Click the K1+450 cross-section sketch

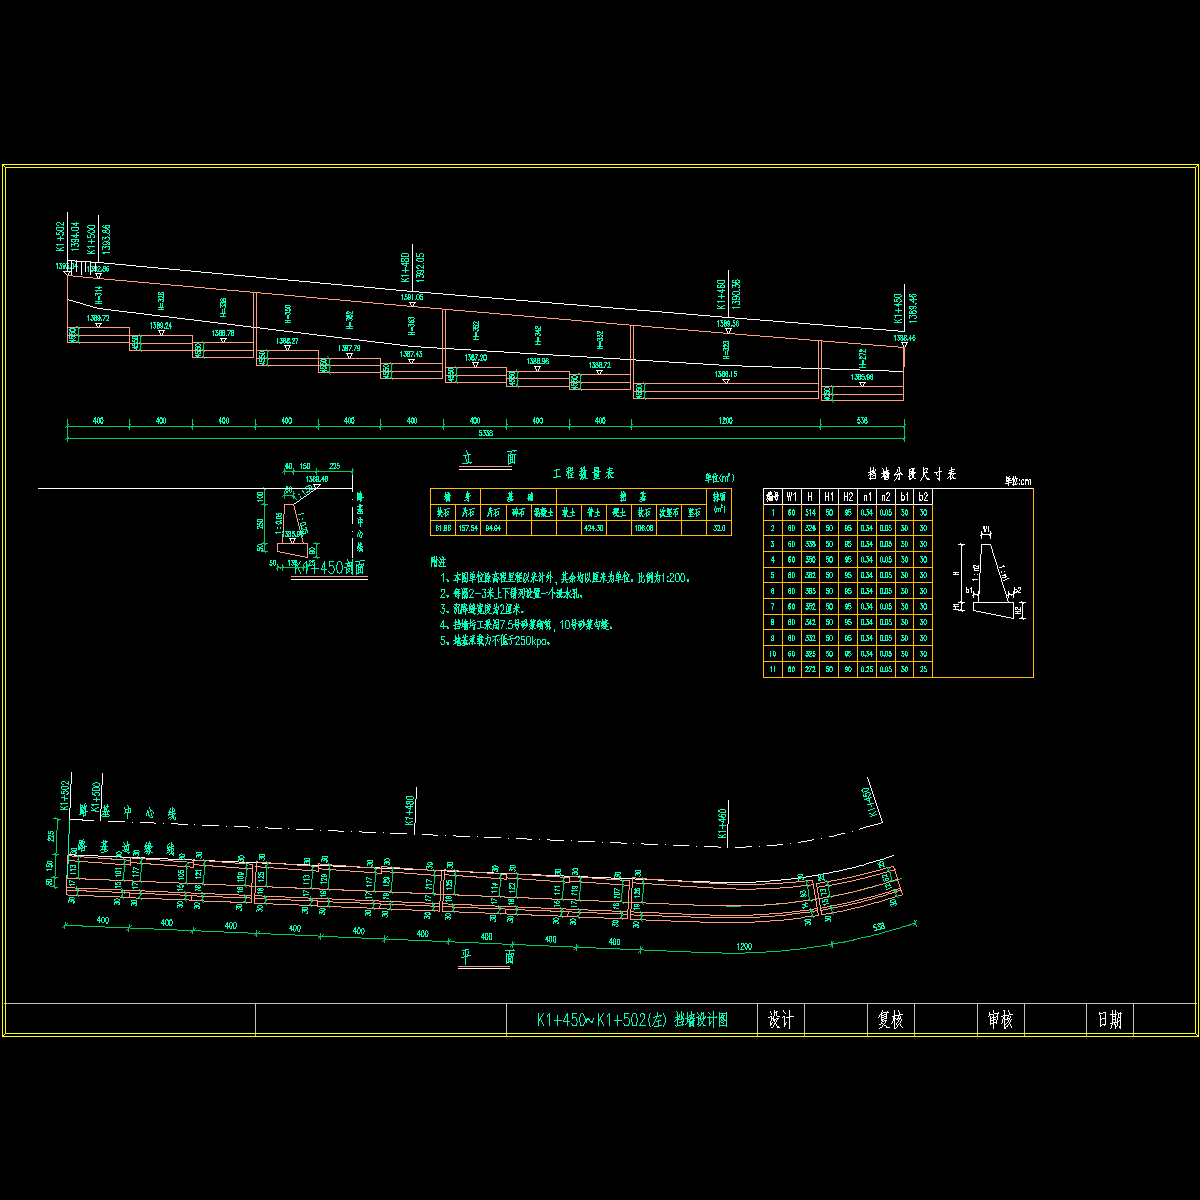click(300, 525)
